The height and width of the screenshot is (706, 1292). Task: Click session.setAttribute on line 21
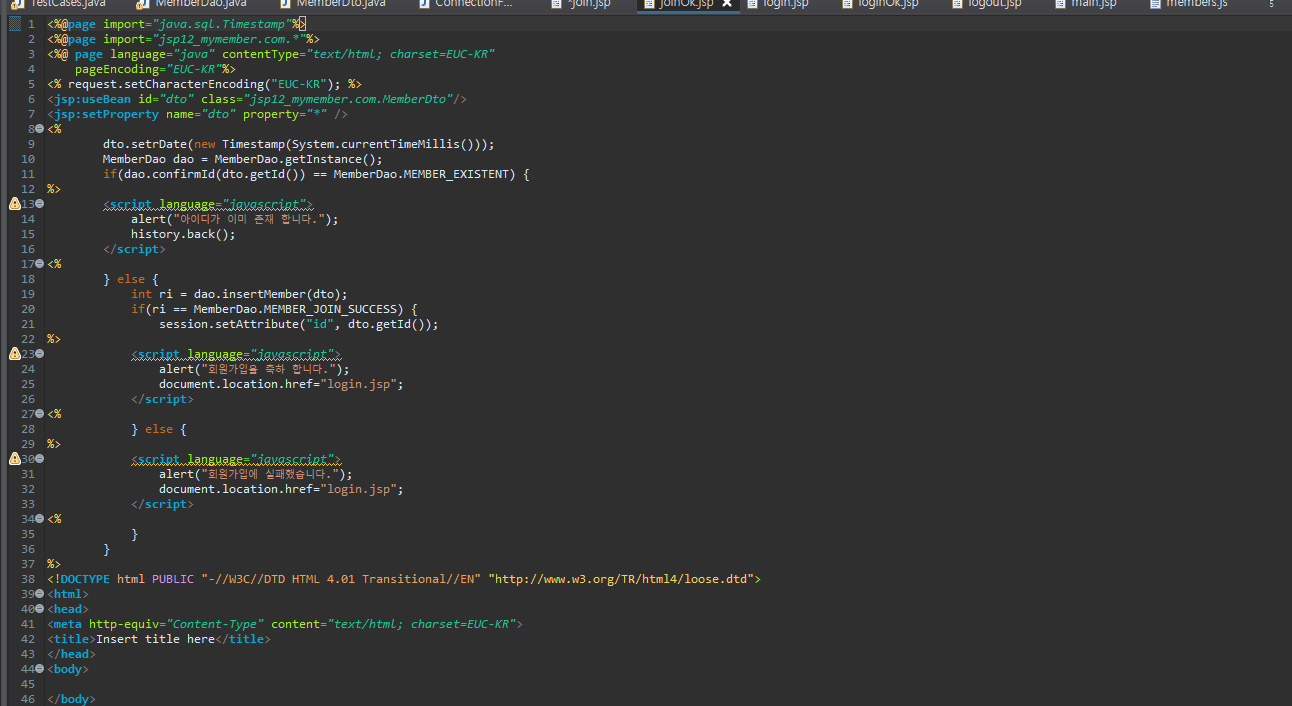point(229,324)
